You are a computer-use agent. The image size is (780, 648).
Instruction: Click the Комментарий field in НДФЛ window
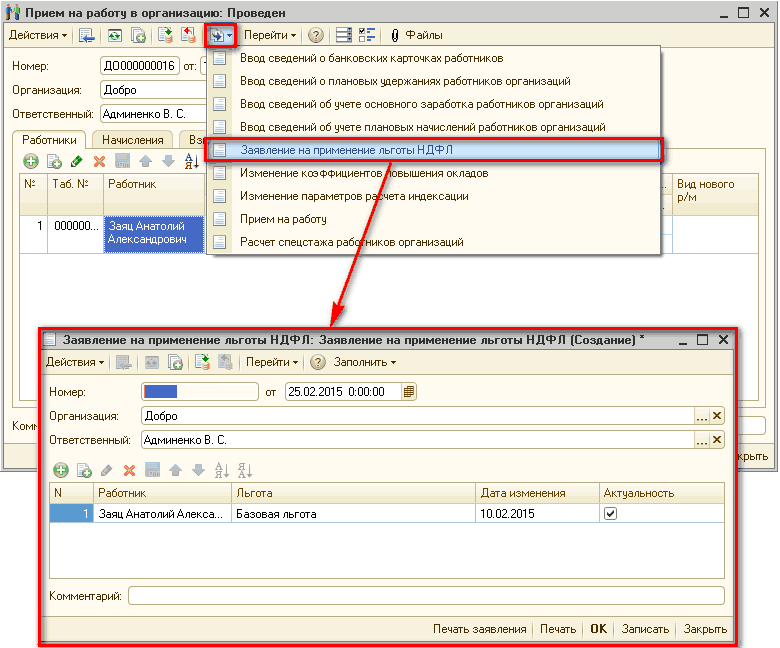click(x=425, y=596)
